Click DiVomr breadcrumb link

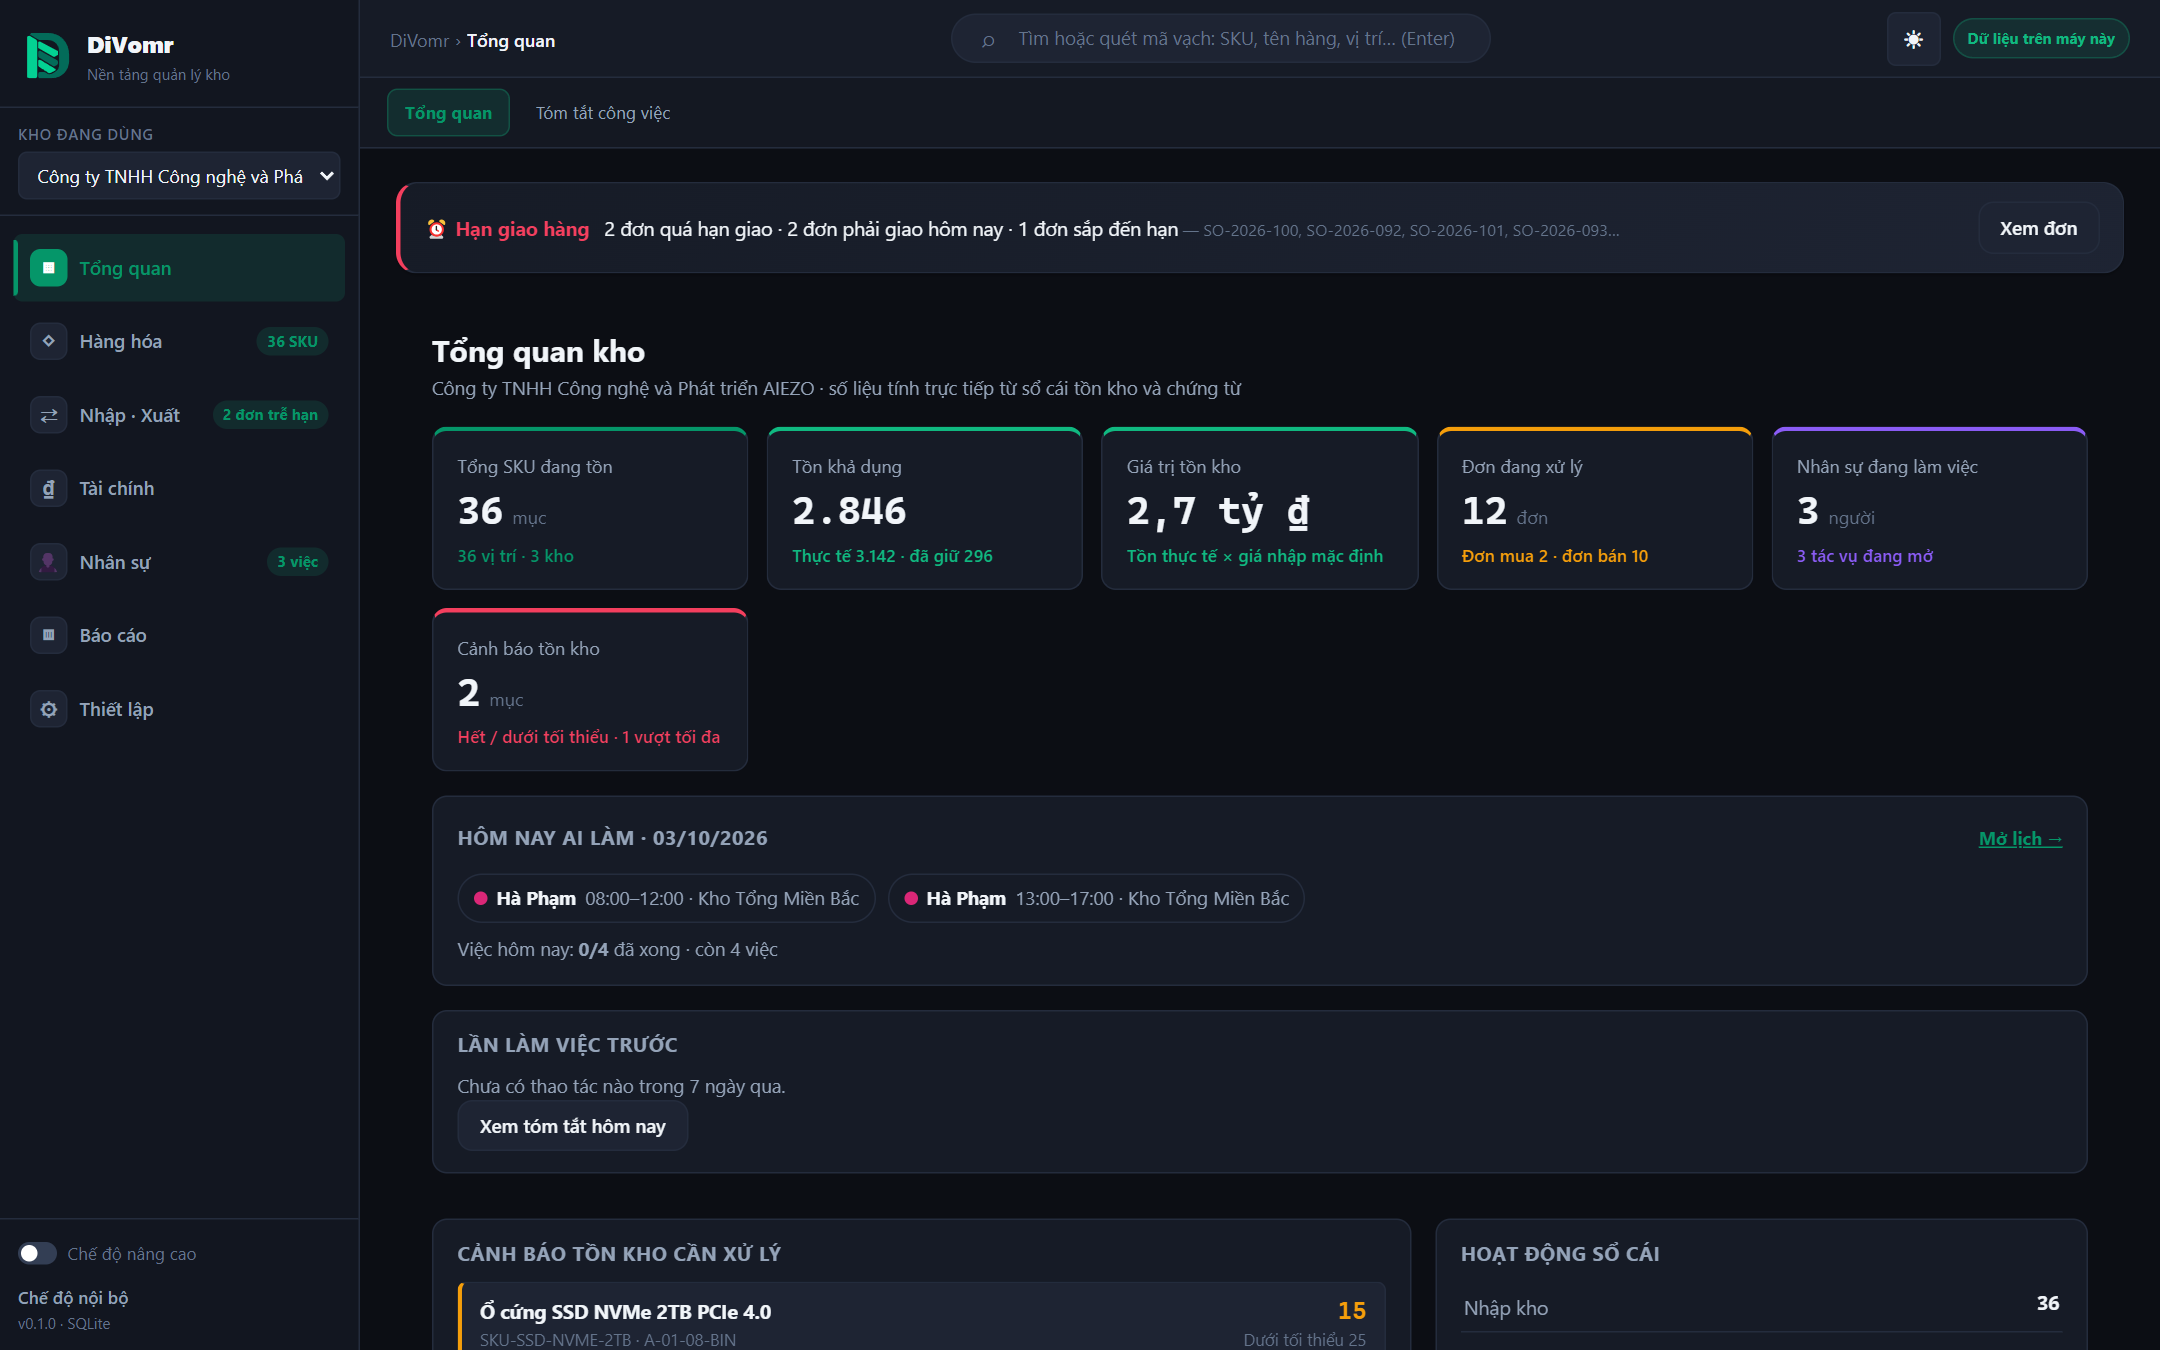tap(419, 41)
